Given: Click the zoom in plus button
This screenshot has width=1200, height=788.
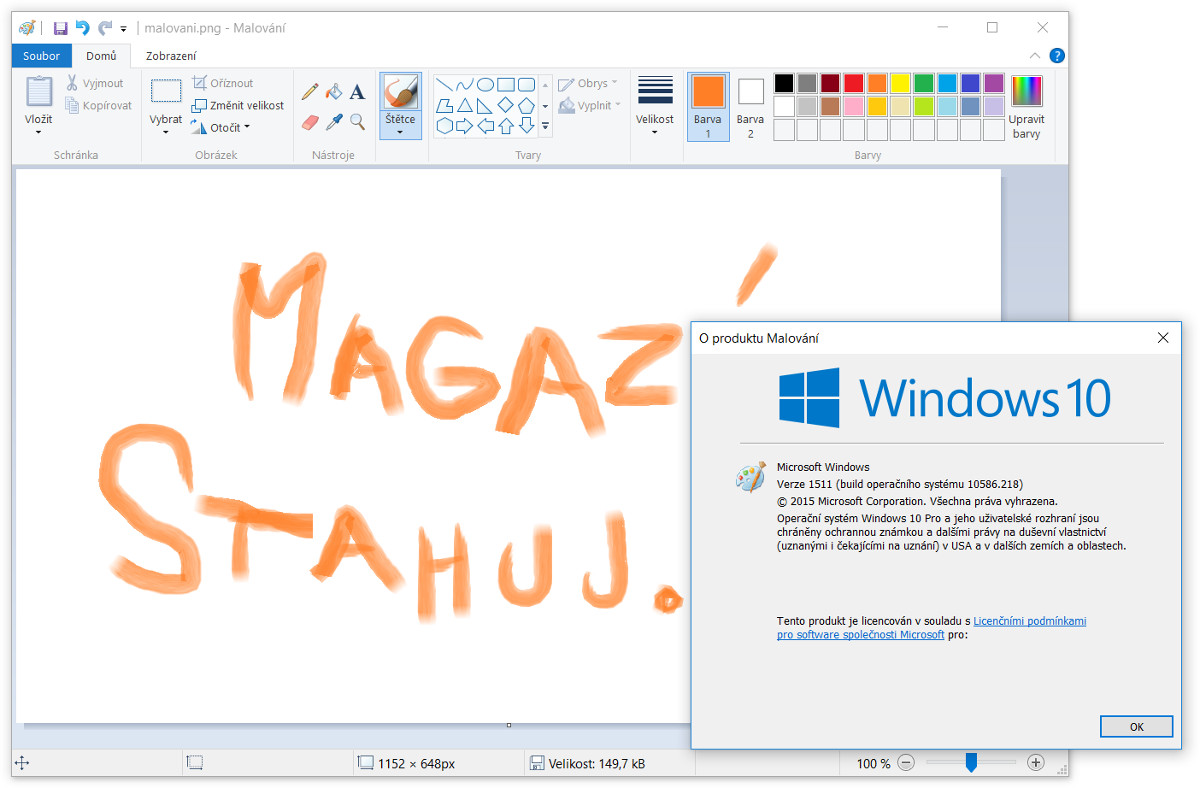Looking at the screenshot, I should pyautogui.click(x=1036, y=763).
